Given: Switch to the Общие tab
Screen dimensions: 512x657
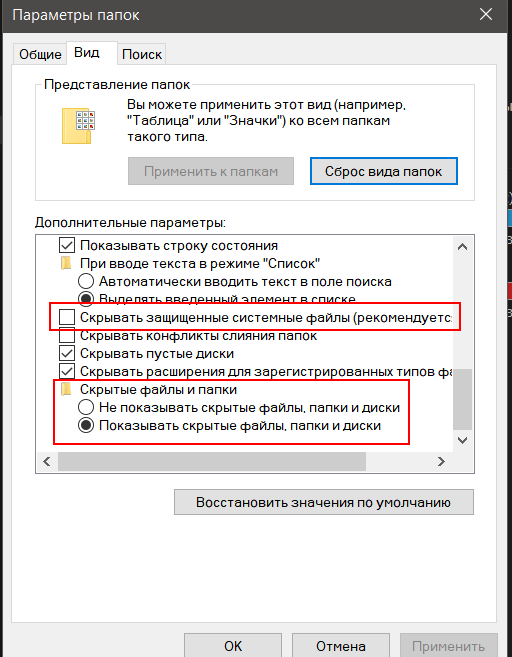Looking at the screenshot, I should point(40,54).
